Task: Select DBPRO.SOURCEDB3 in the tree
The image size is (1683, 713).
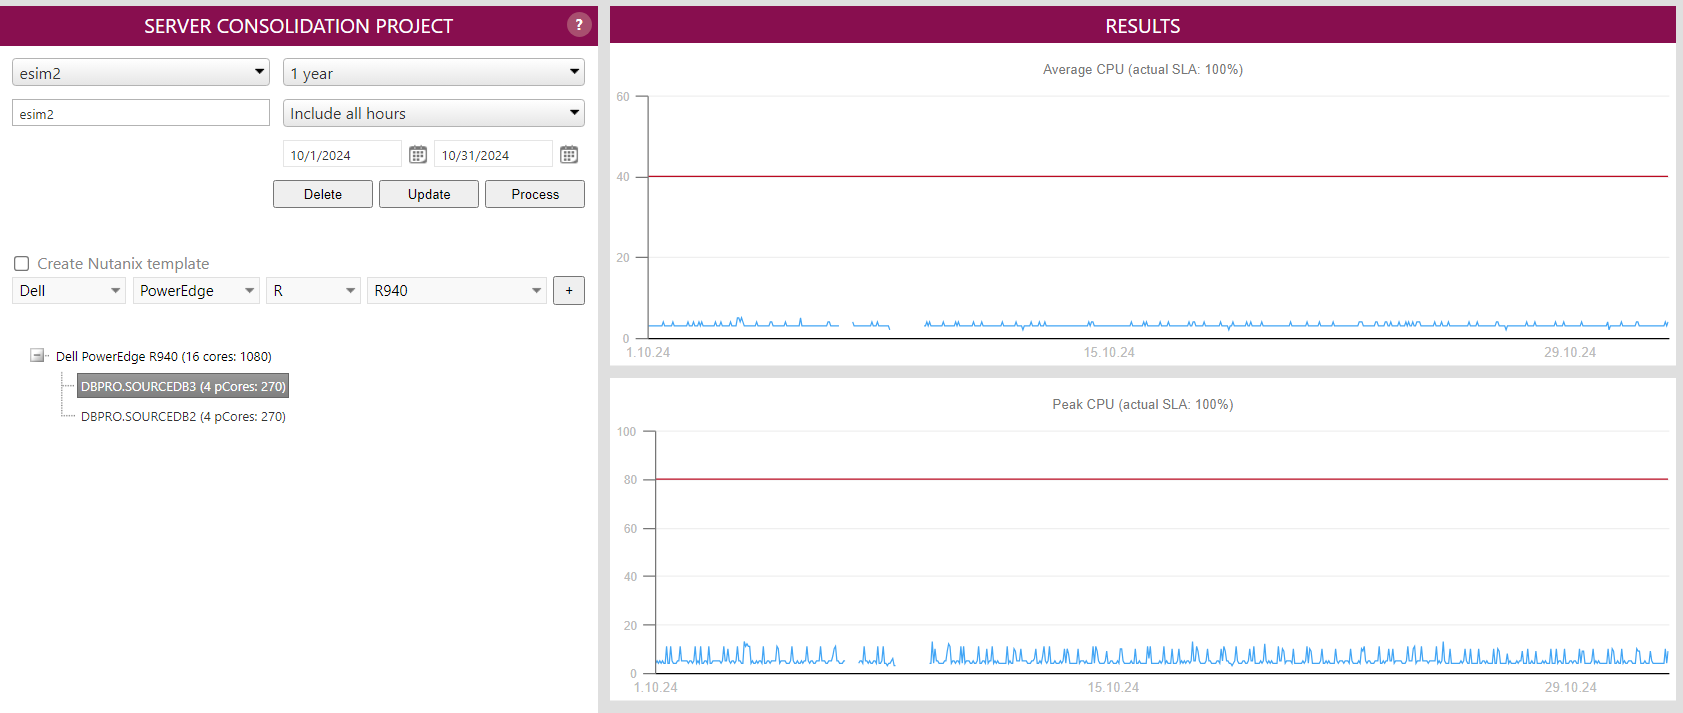Action: (183, 387)
